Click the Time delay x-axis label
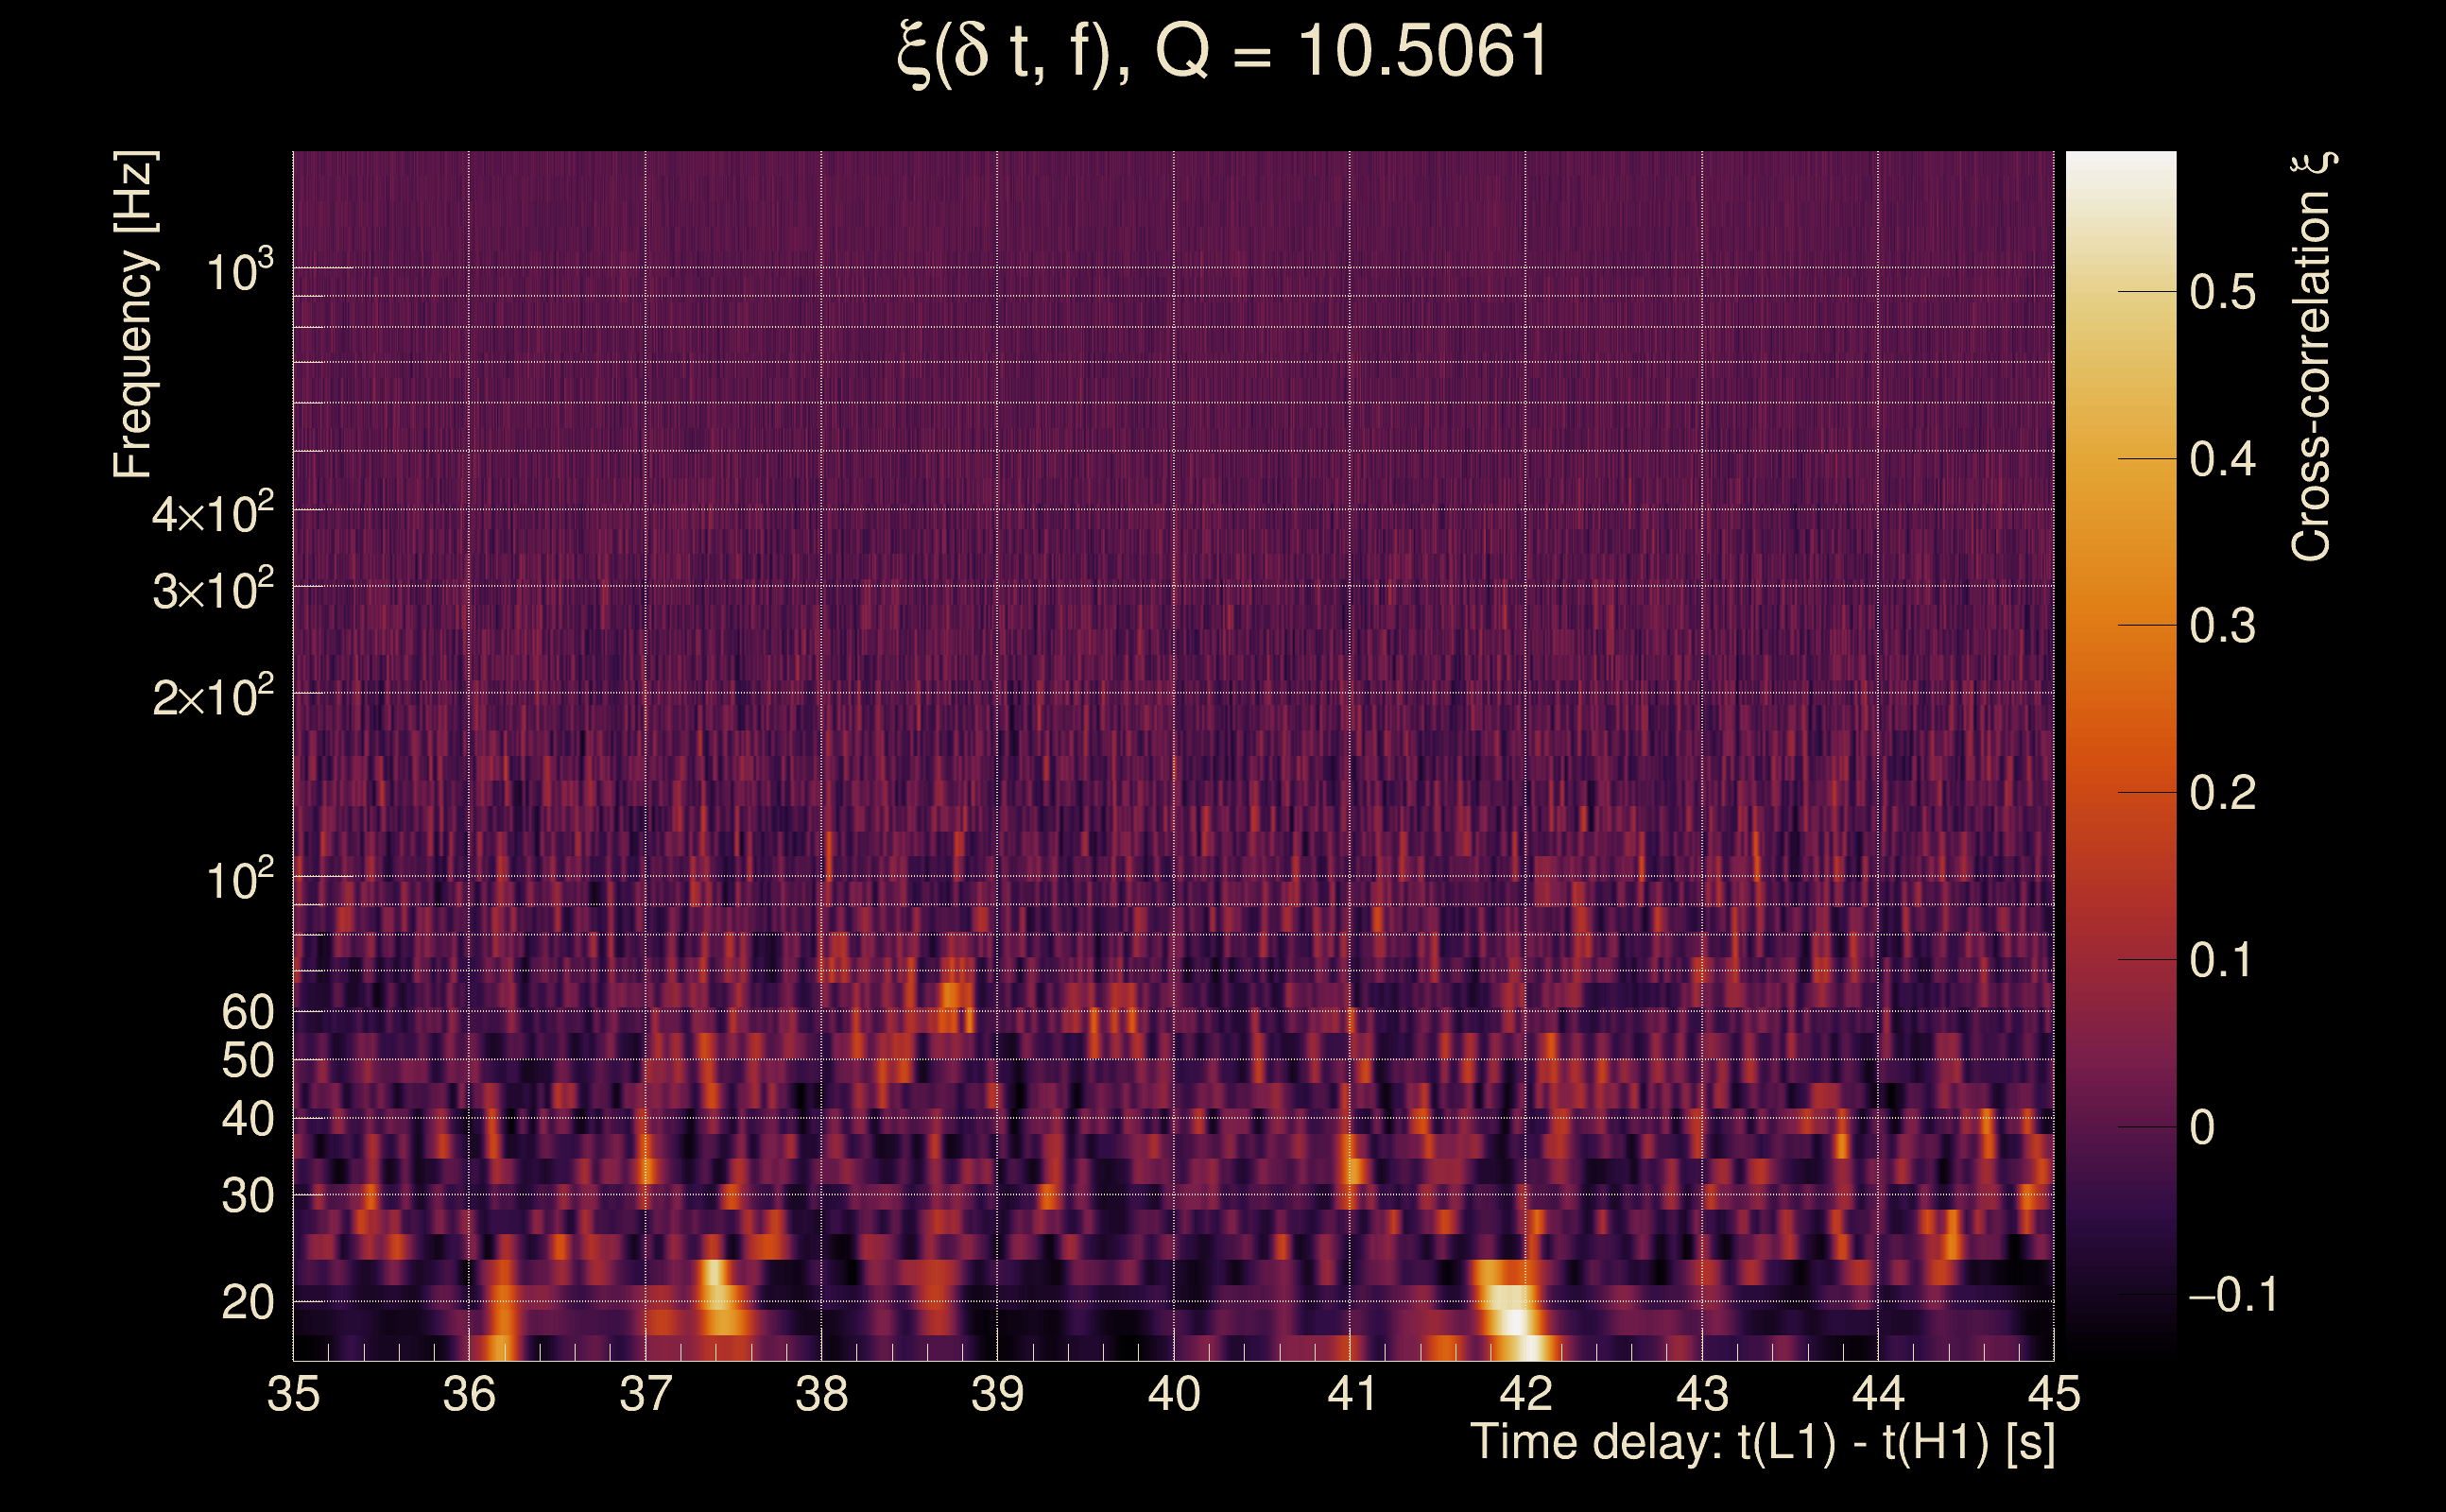Image resolution: width=2446 pixels, height=1512 pixels. pos(1762,1443)
